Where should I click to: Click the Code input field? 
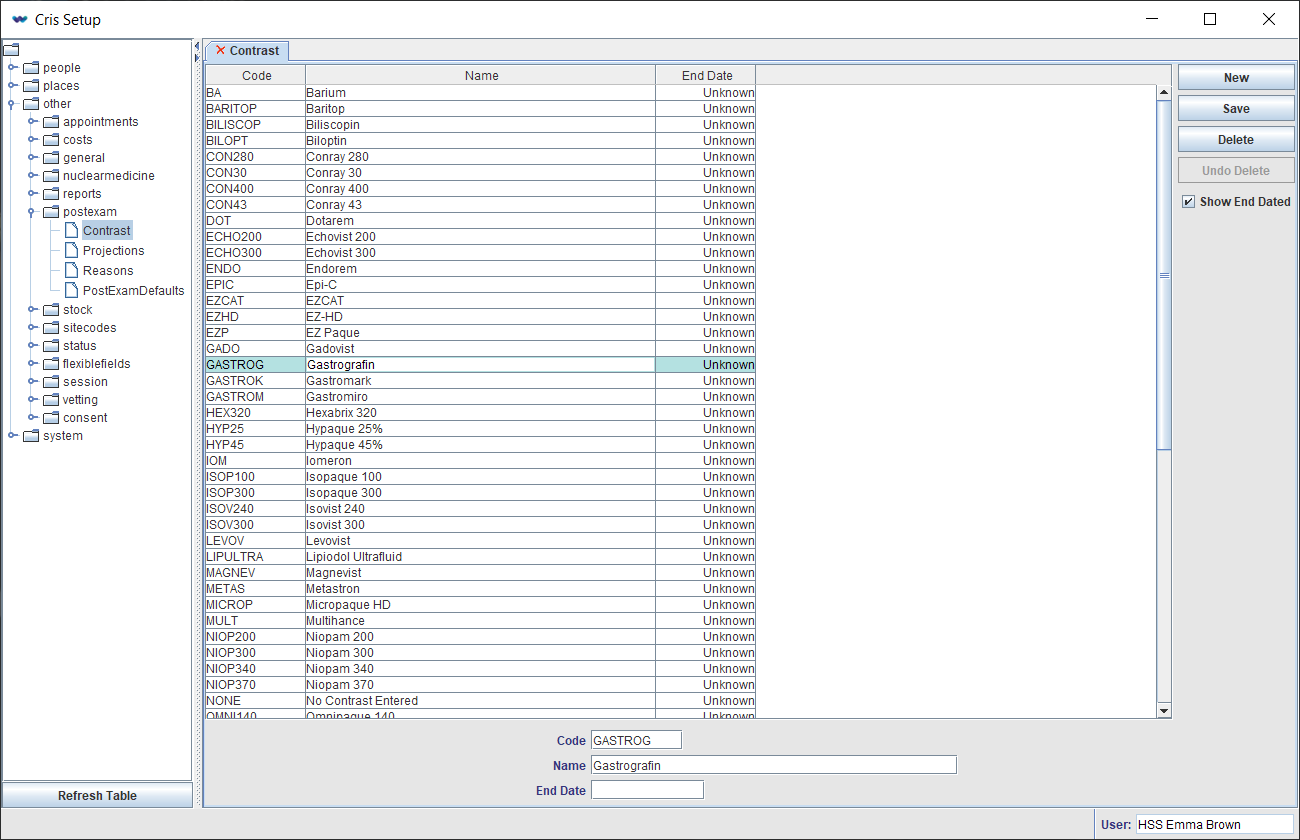pyautogui.click(x=636, y=740)
